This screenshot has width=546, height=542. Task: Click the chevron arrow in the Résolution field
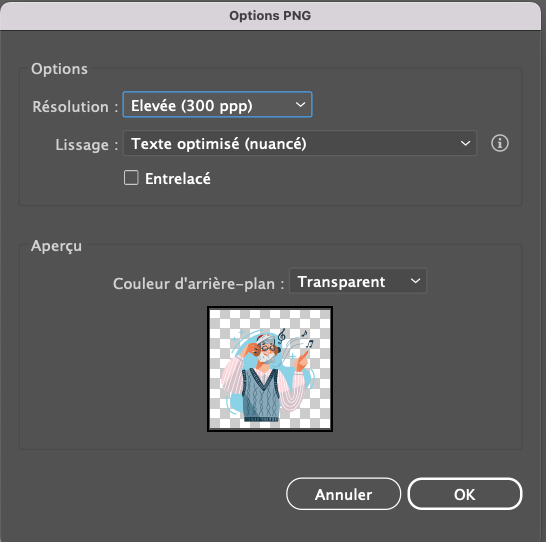point(300,105)
